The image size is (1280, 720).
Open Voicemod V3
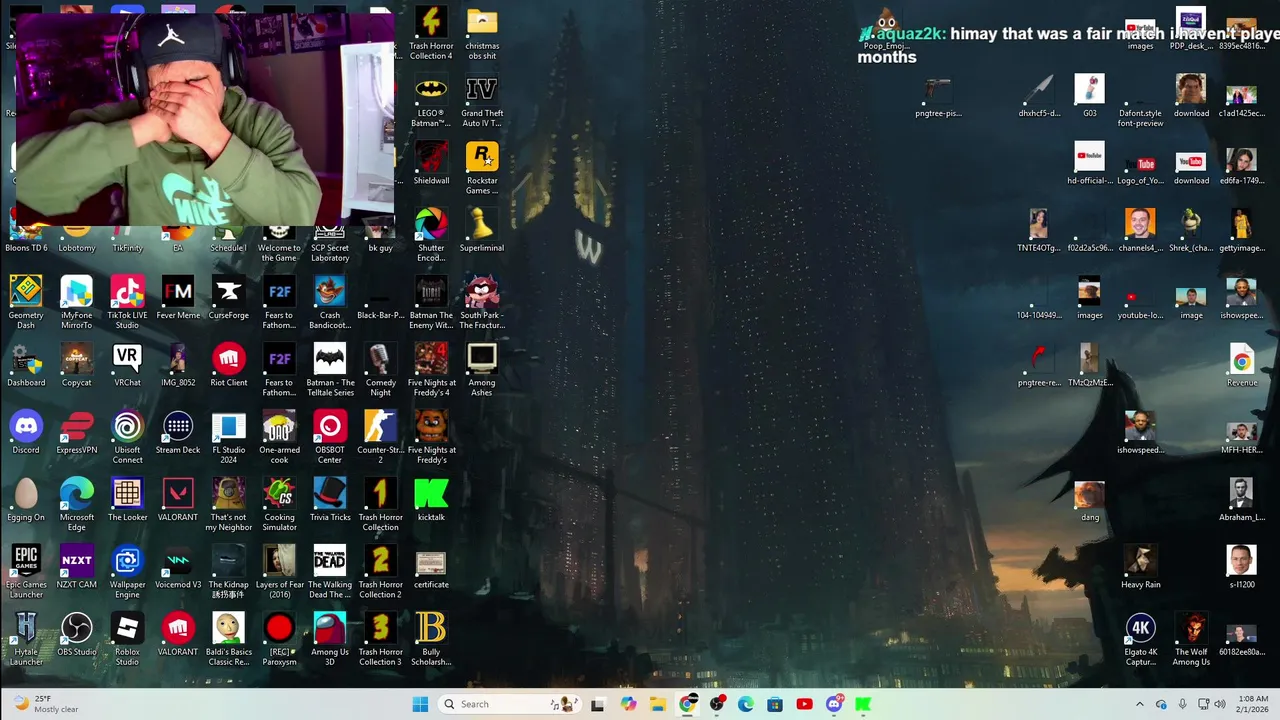[x=178, y=567]
